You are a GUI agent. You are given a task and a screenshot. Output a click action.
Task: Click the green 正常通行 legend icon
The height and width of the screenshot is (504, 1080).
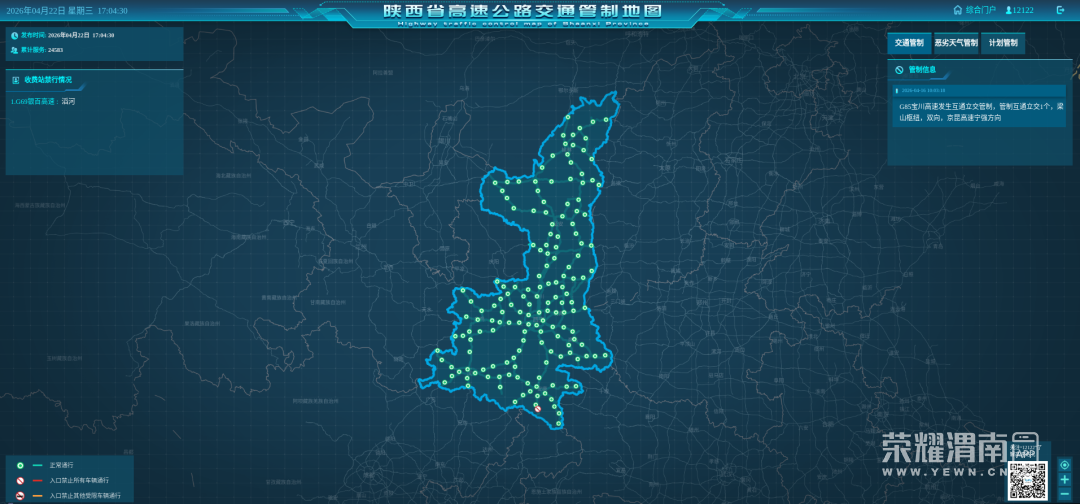tap(20, 466)
